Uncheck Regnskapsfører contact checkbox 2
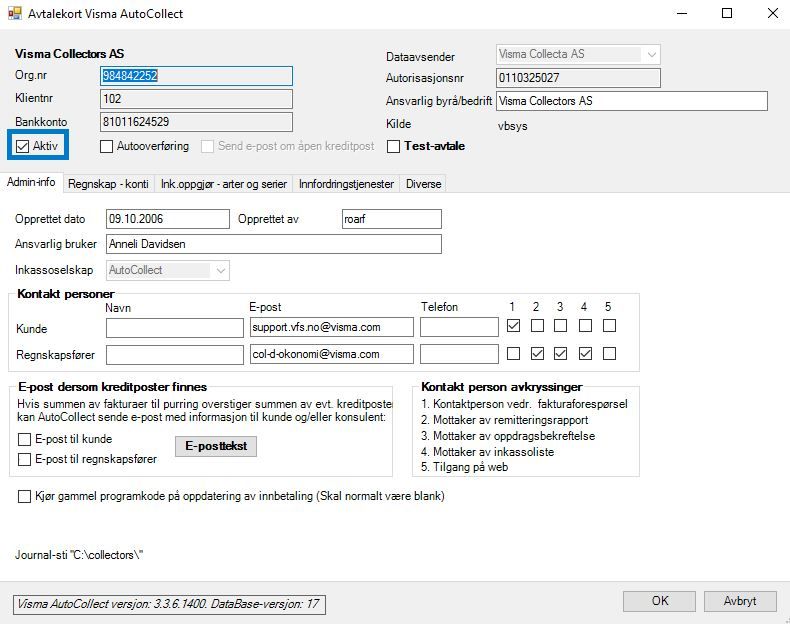The height and width of the screenshot is (624, 790). coord(538,354)
